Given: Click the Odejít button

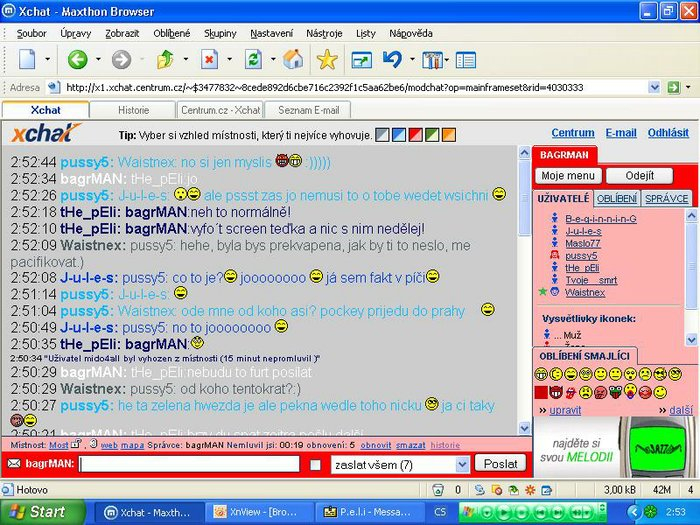Looking at the screenshot, I should click(639, 175).
